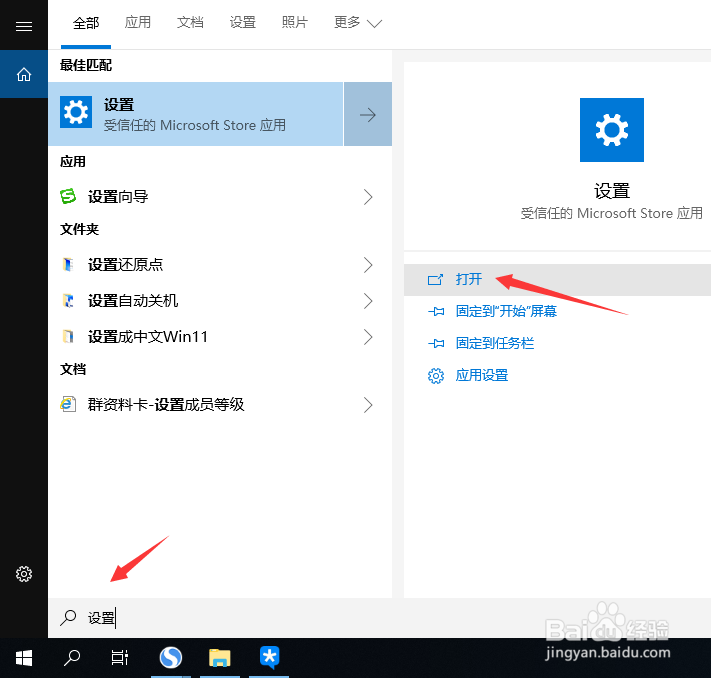Screen dimensions: 711x678
Task: Click 固定到"开始"屏幕 link
Action: click(506, 312)
